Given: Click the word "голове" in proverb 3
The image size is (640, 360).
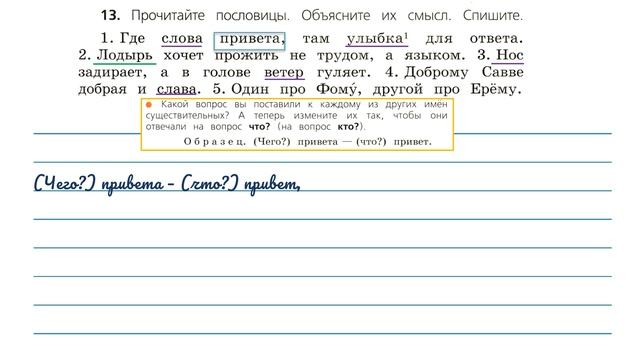Looking at the screenshot, I should 227,73.
